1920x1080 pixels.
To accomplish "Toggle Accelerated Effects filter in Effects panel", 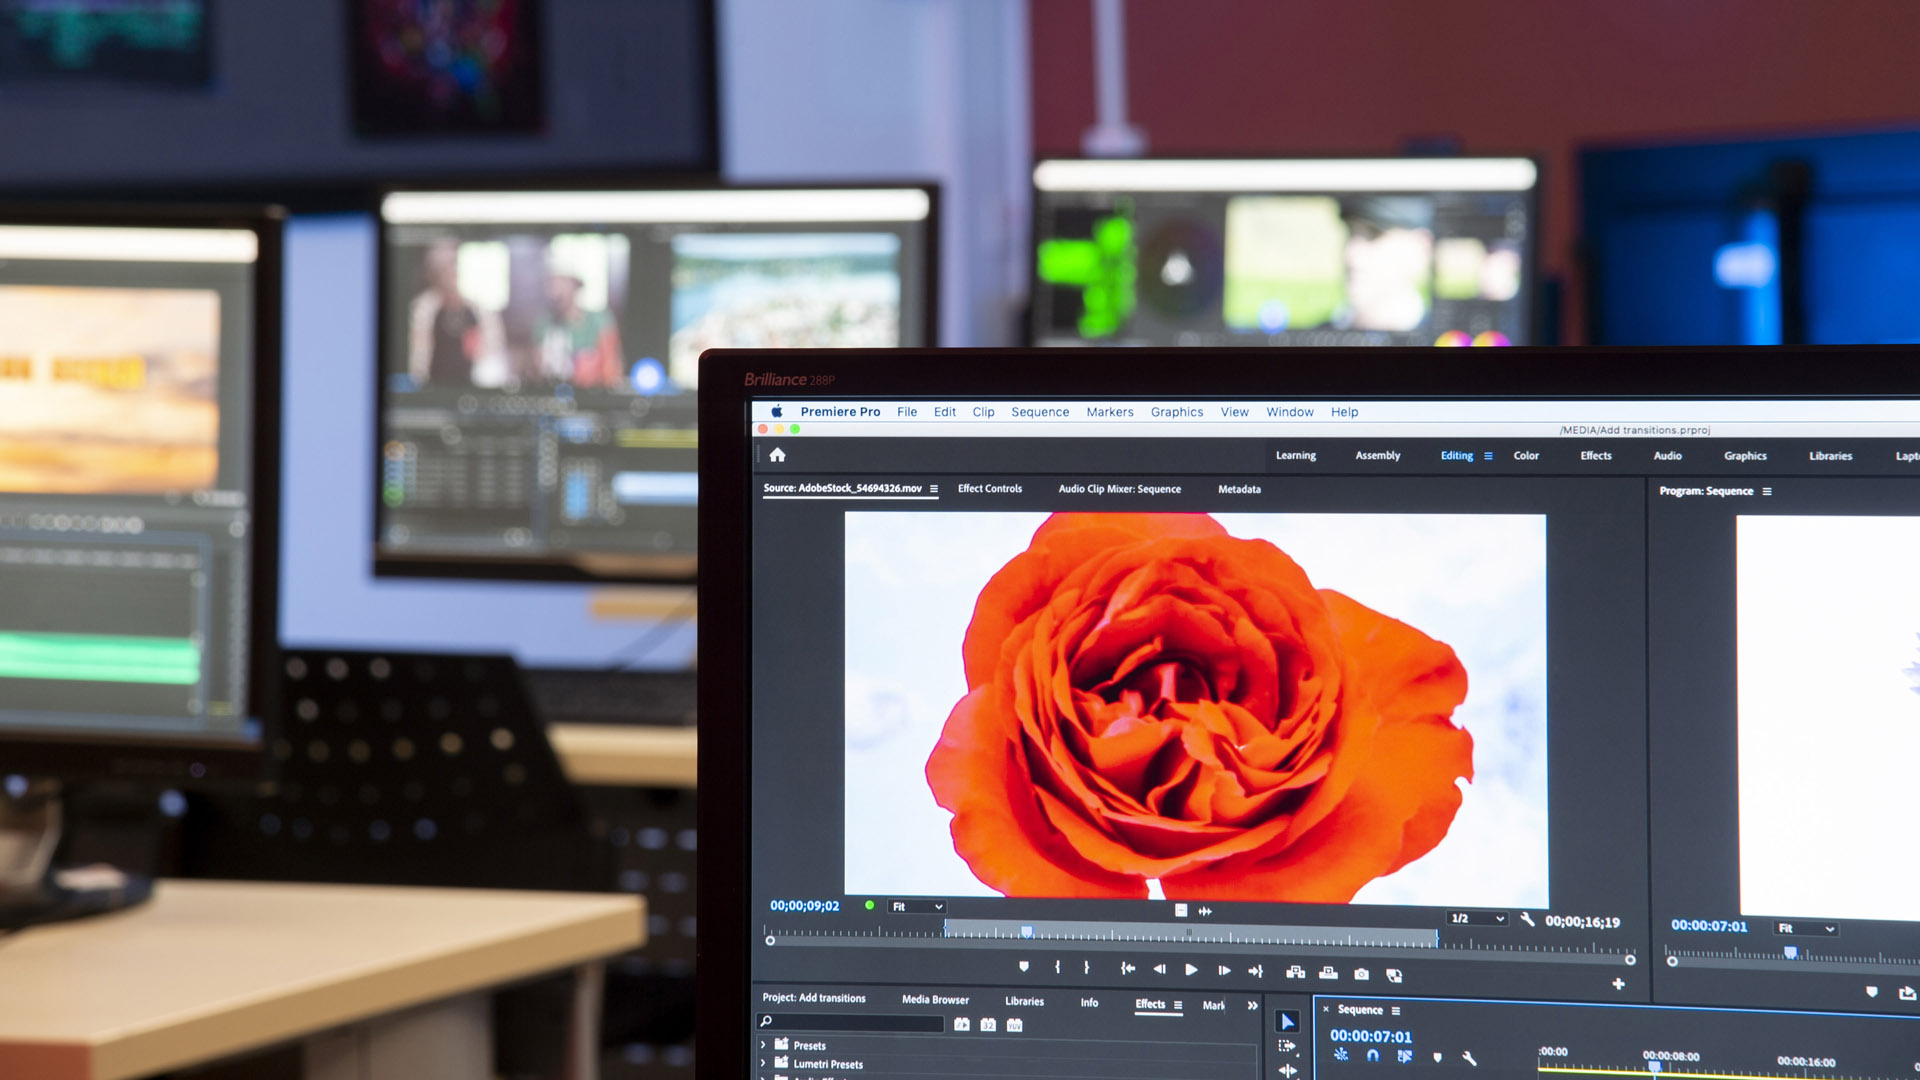I will (961, 1024).
